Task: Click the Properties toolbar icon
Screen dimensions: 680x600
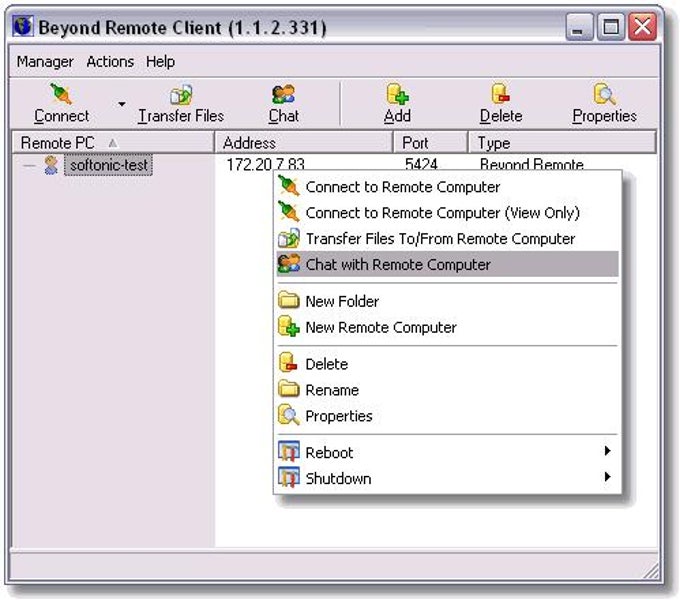Action: tap(605, 94)
